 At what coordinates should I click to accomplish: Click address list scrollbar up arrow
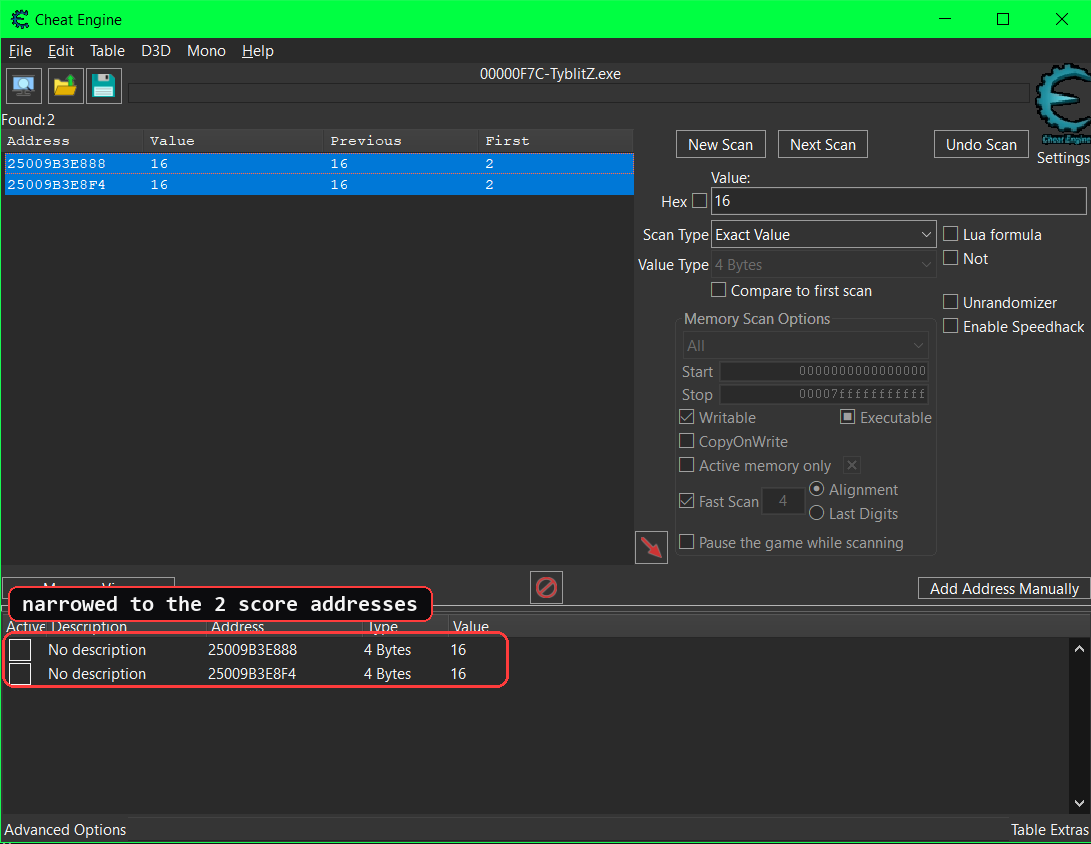(1079, 649)
